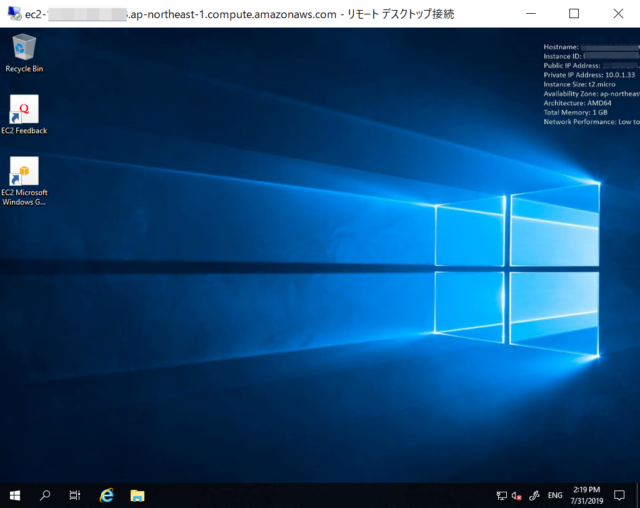Click the 'Public IP Address:' info line
This screenshot has height=508, width=640.
click(x=591, y=66)
